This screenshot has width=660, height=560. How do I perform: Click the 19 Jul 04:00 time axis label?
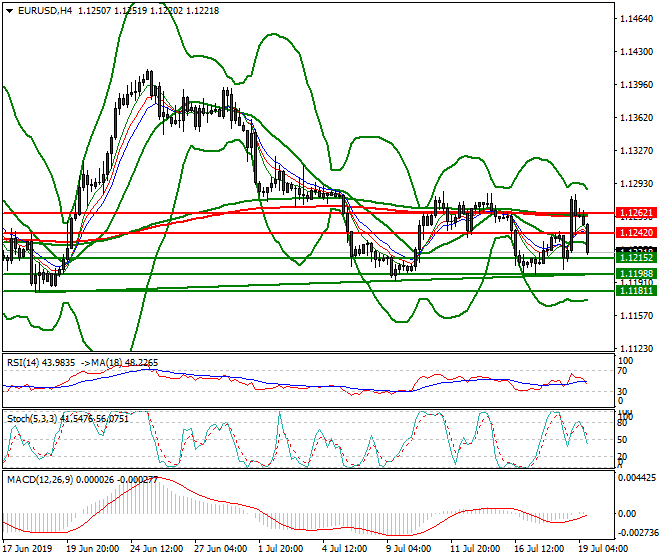(603, 549)
